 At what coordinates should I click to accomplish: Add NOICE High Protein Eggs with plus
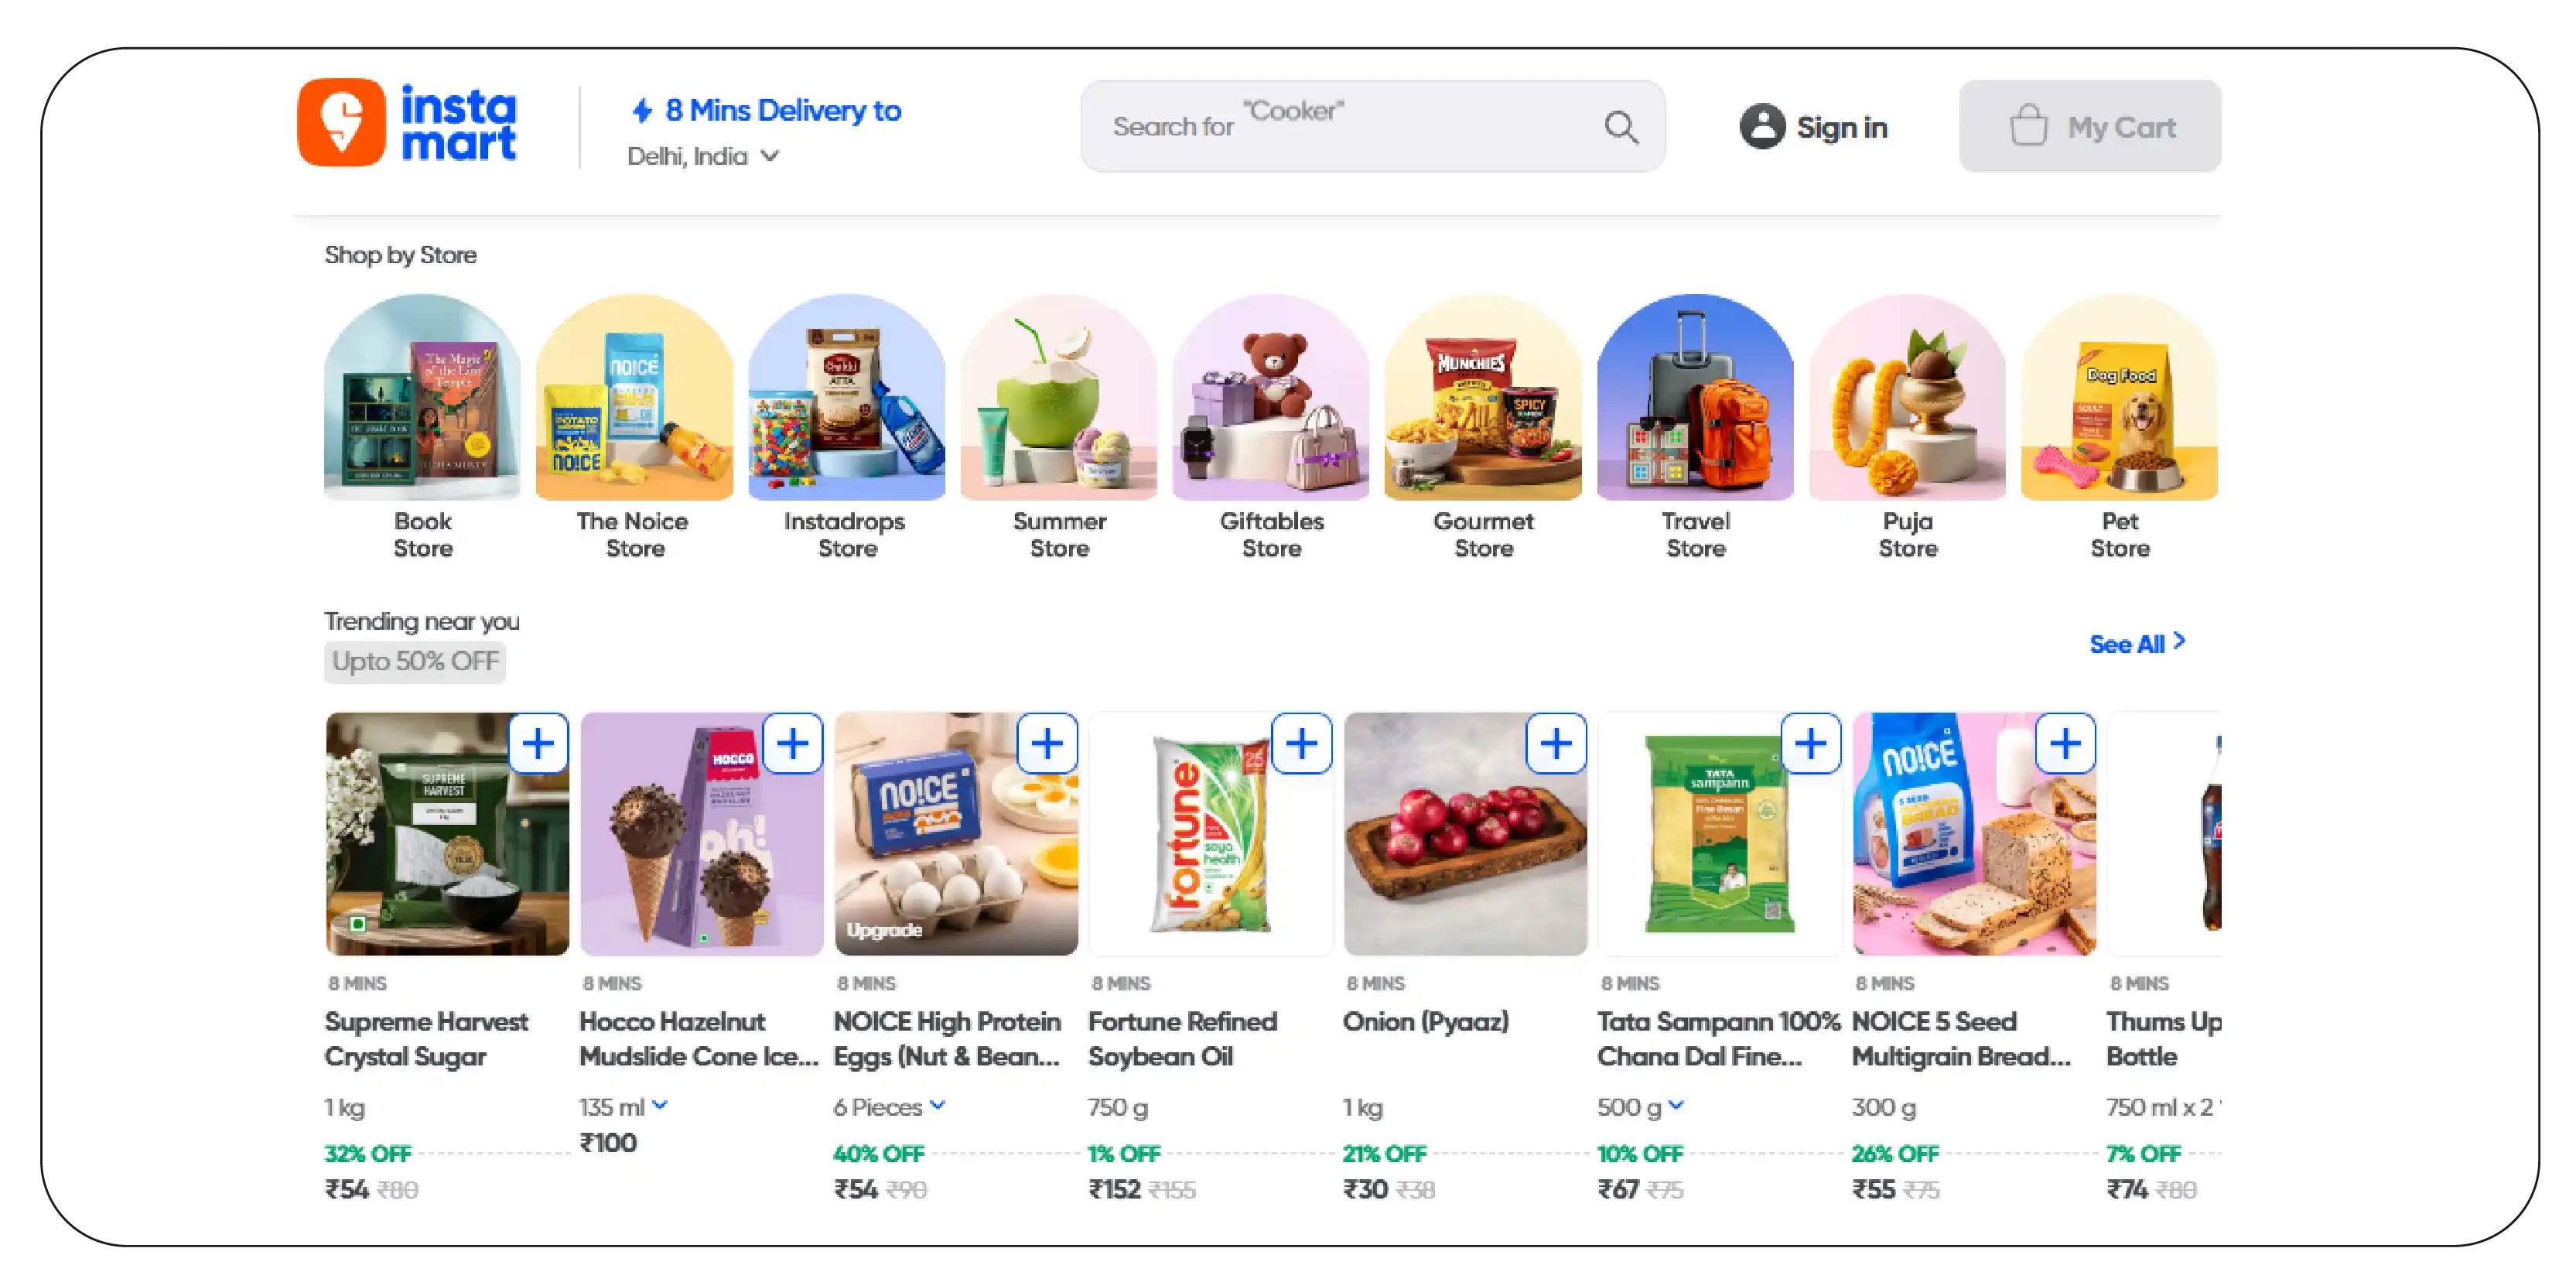pyautogui.click(x=1047, y=743)
